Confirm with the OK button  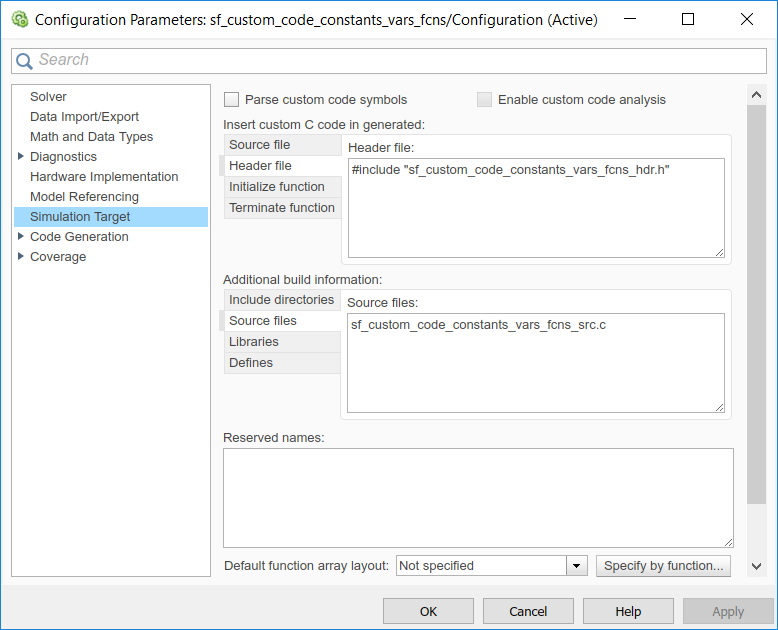[428, 611]
